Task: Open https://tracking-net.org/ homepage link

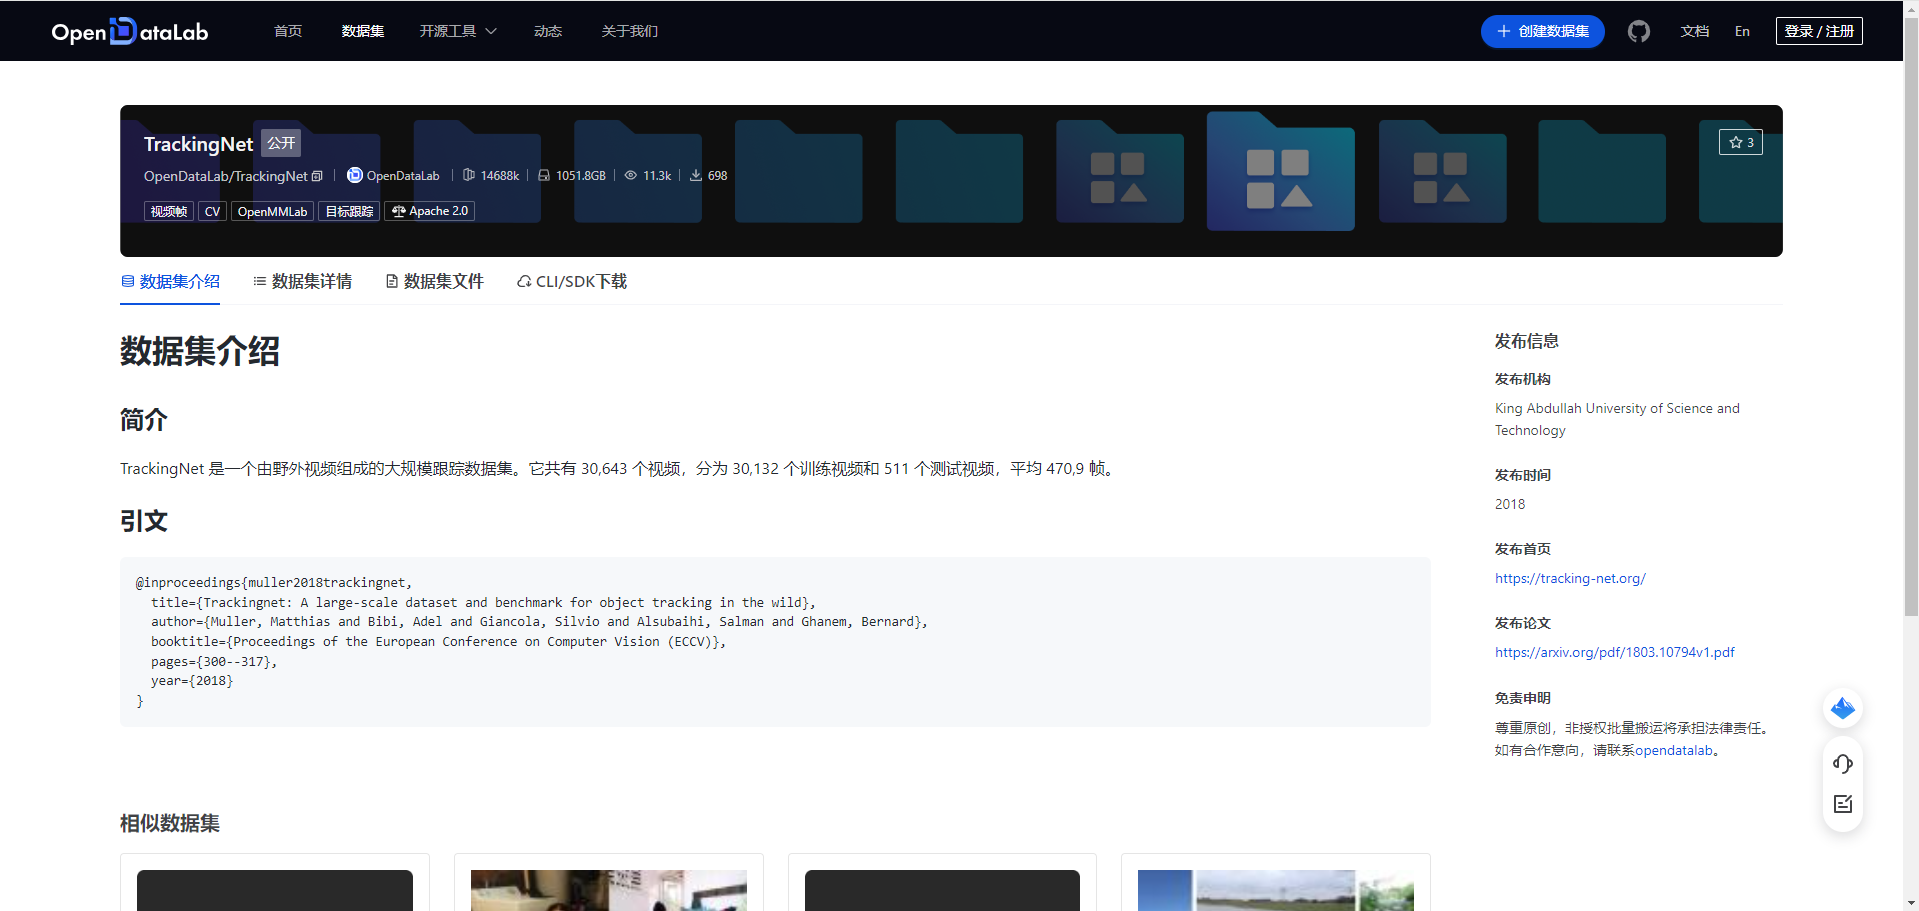Action: (x=1570, y=578)
